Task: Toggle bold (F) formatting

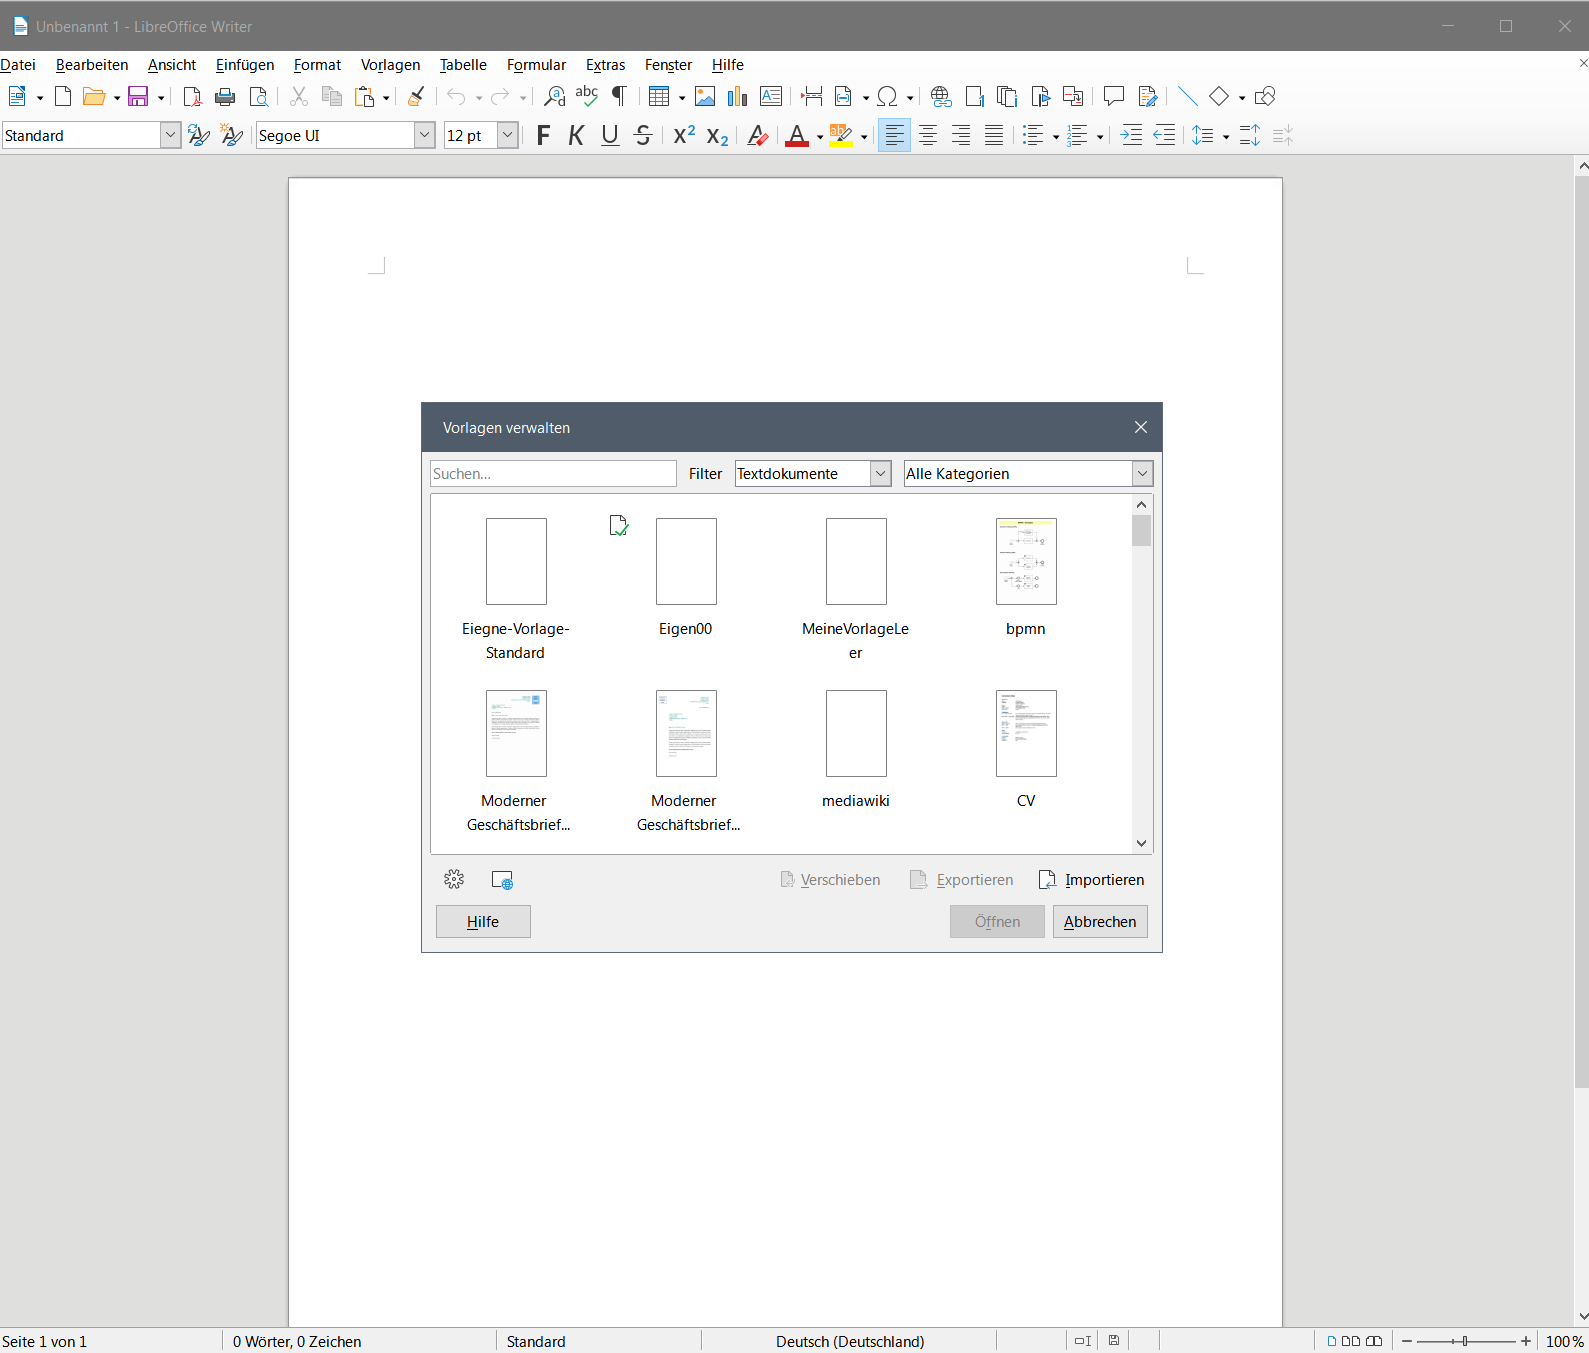Action: point(543,136)
